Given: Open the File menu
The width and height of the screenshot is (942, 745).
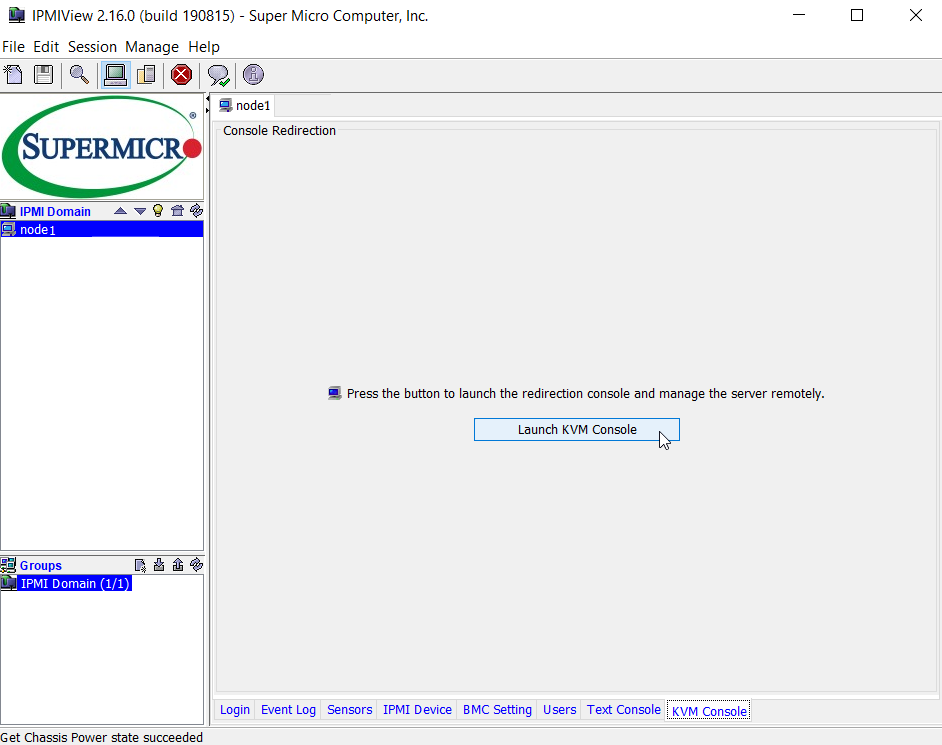Looking at the screenshot, I should pyautogui.click(x=13, y=47).
